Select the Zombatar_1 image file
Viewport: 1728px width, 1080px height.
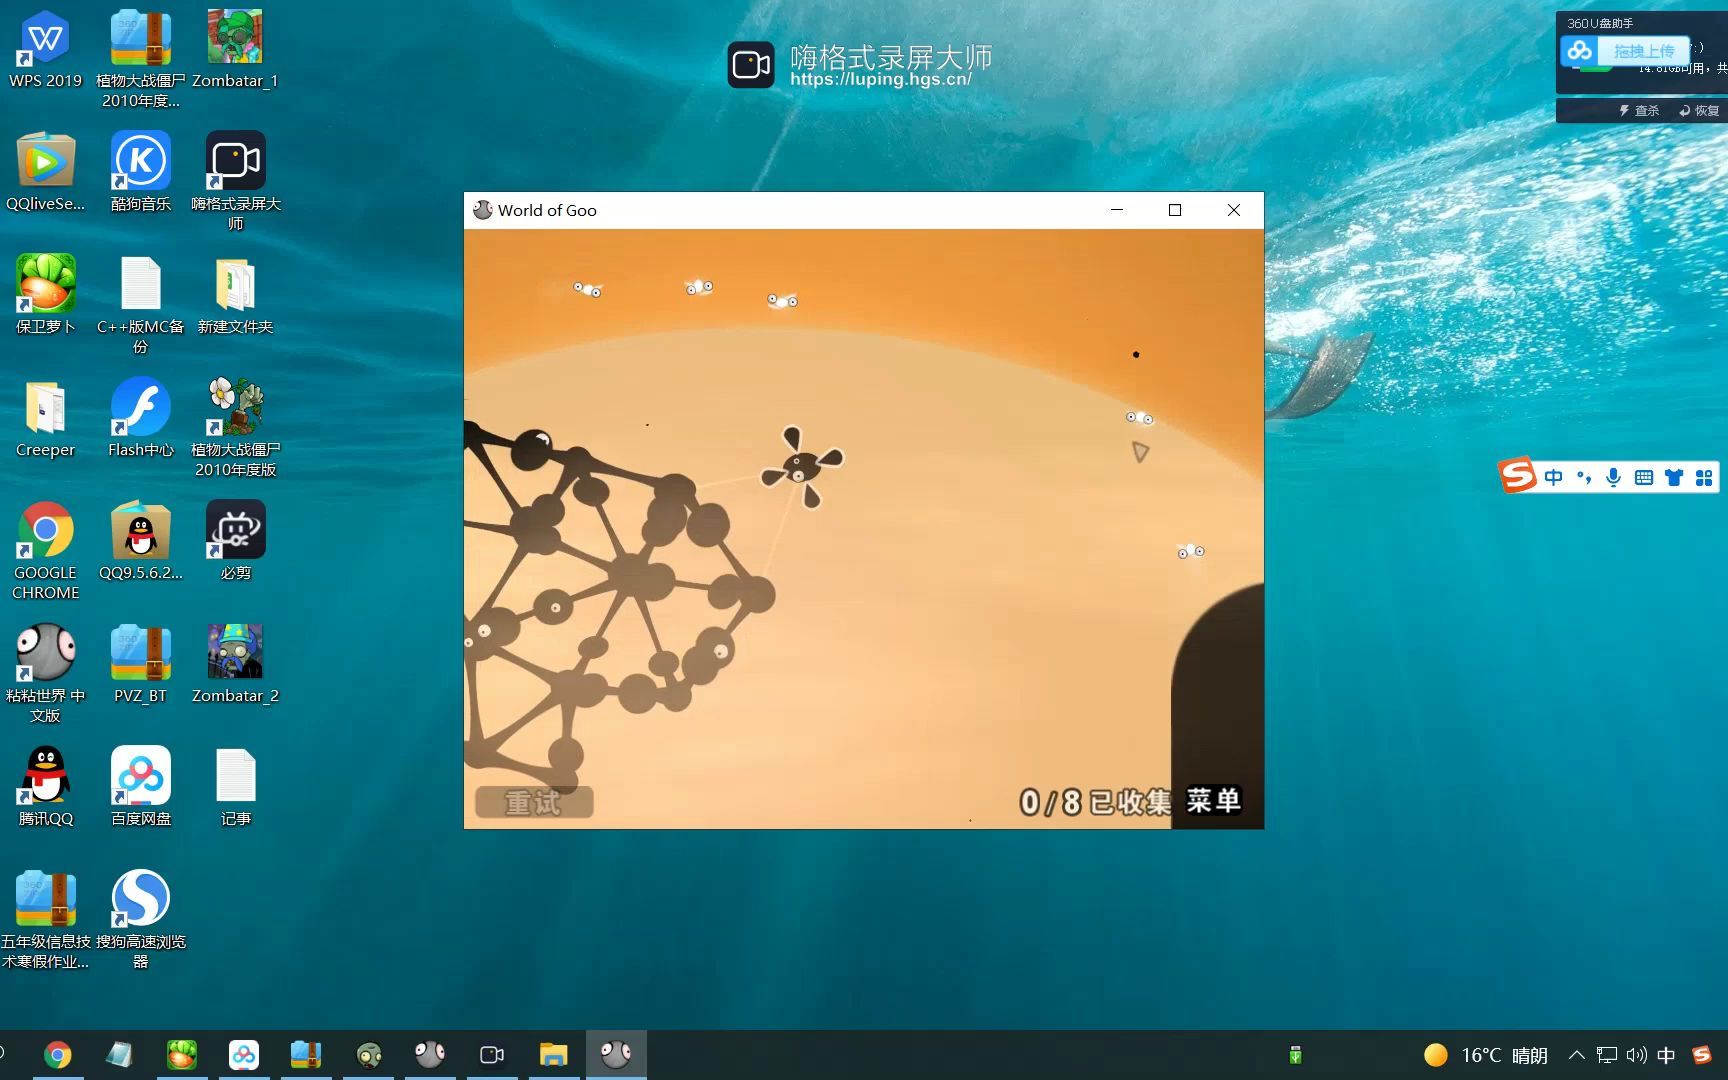pos(235,49)
